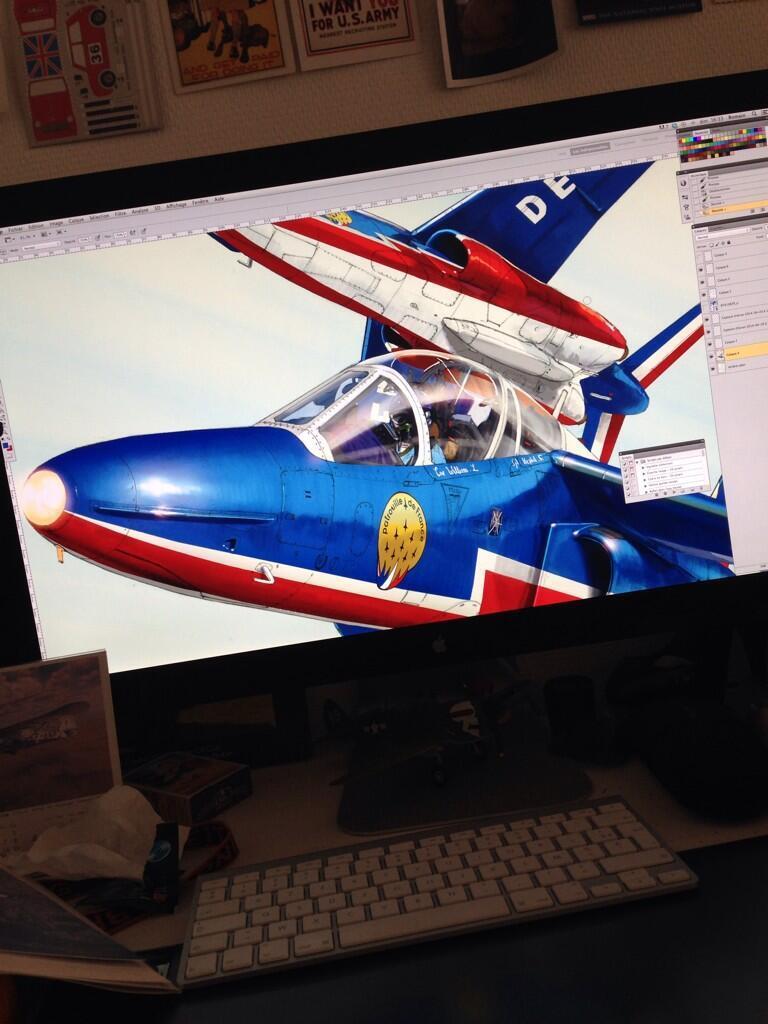Hide the highlighted selected layer eye icon
The height and width of the screenshot is (1024, 768).
pos(711,356)
